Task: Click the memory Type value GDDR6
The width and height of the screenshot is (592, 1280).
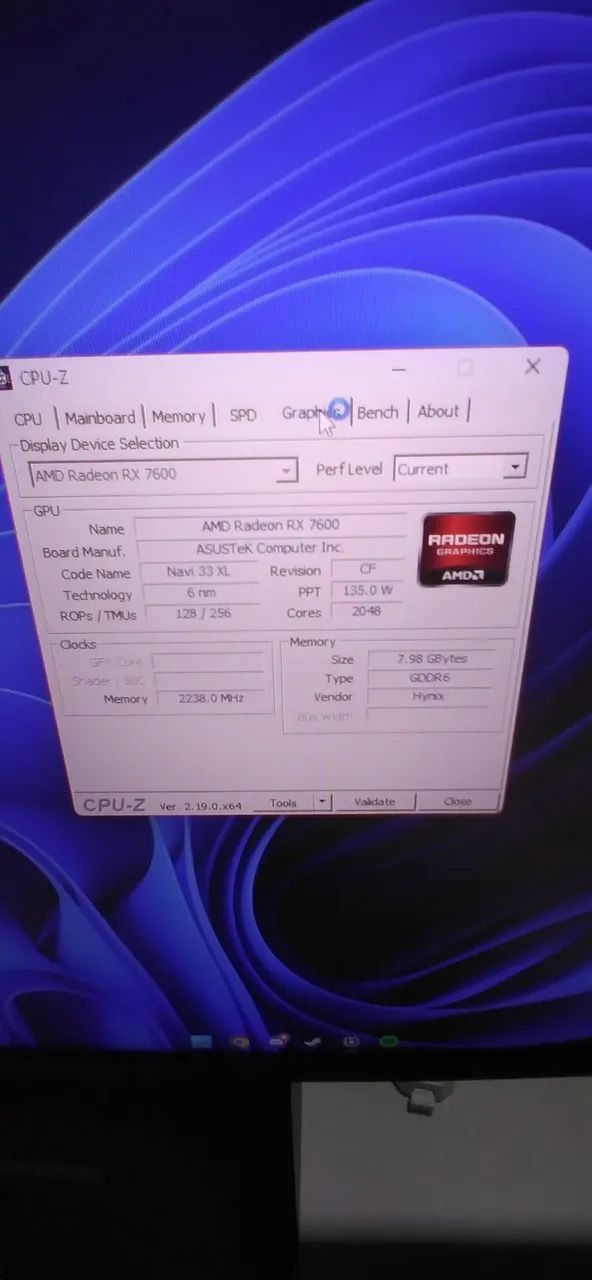Action: point(429,678)
